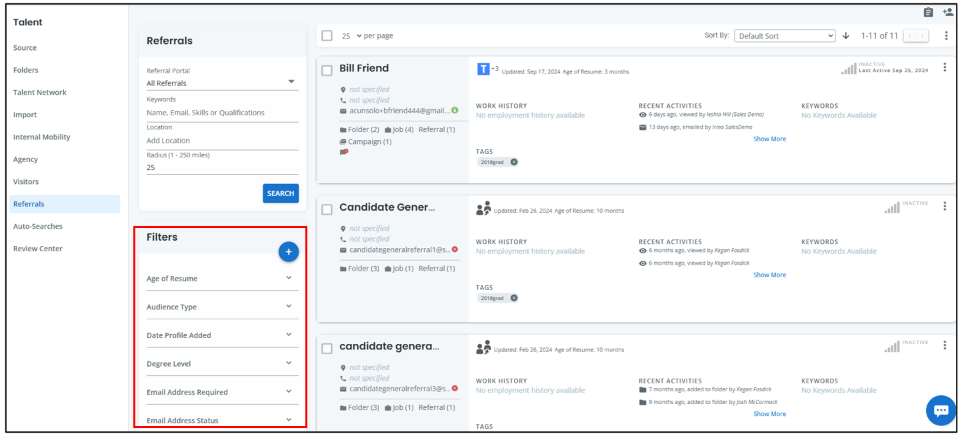Open Bill Friend profile name
Image resolution: width=959 pixels, height=438 pixels.
(x=364, y=68)
